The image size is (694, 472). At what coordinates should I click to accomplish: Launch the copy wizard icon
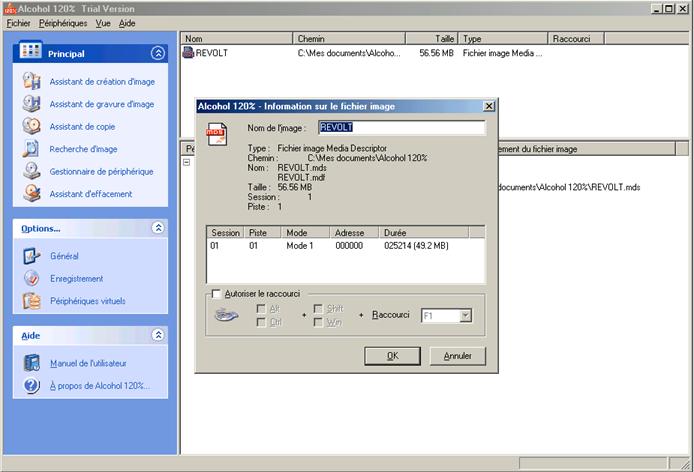tap(32, 126)
